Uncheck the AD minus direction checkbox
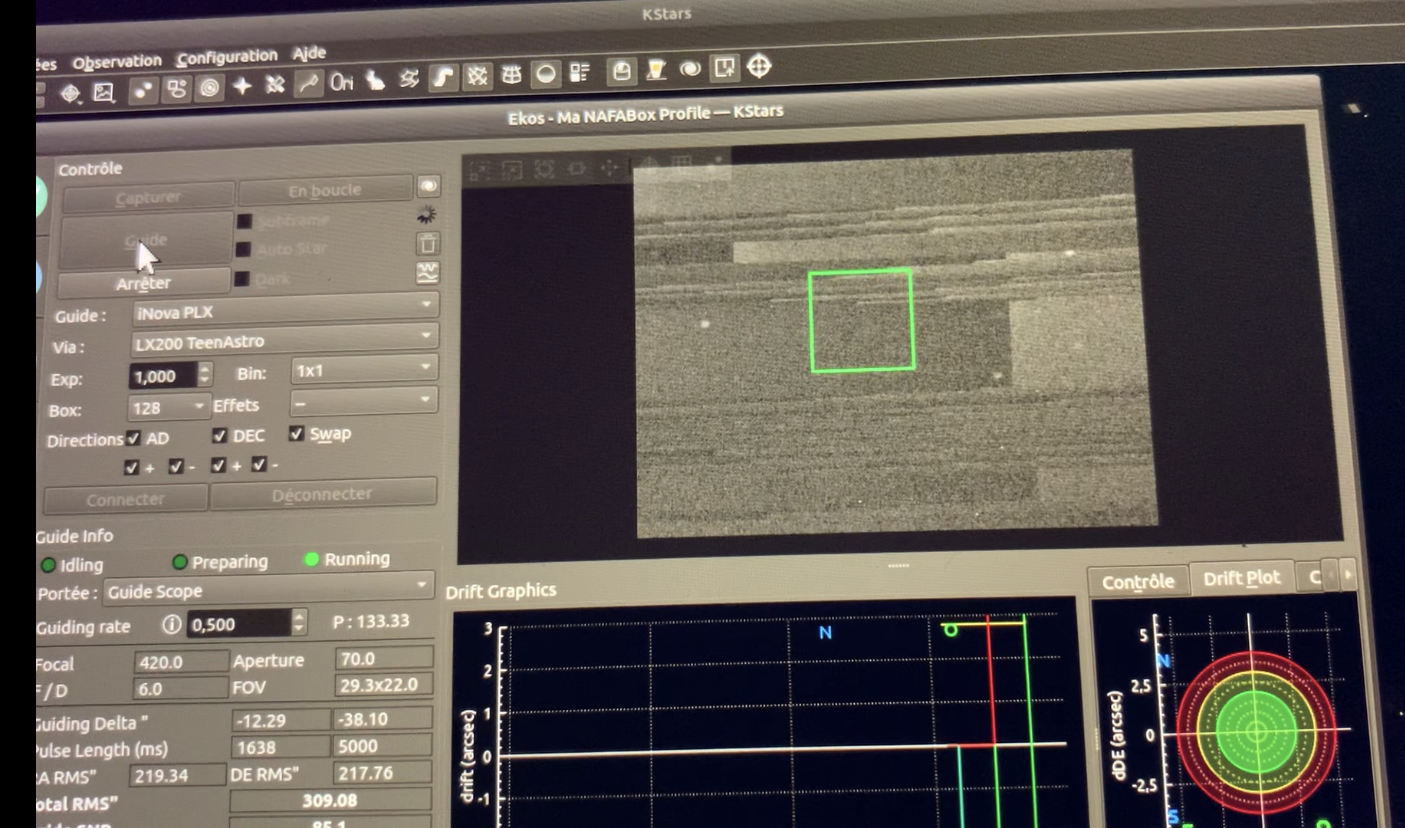Viewport: 1405px width, 828px height. pos(175,466)
